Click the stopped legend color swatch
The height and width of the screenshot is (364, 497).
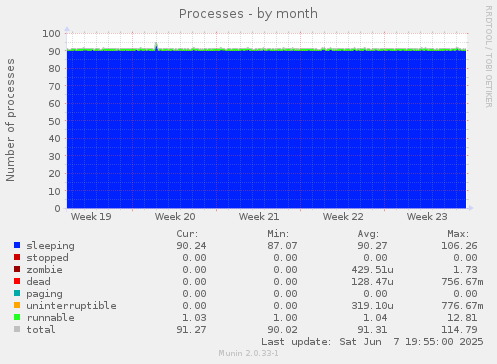click(17, 257)
